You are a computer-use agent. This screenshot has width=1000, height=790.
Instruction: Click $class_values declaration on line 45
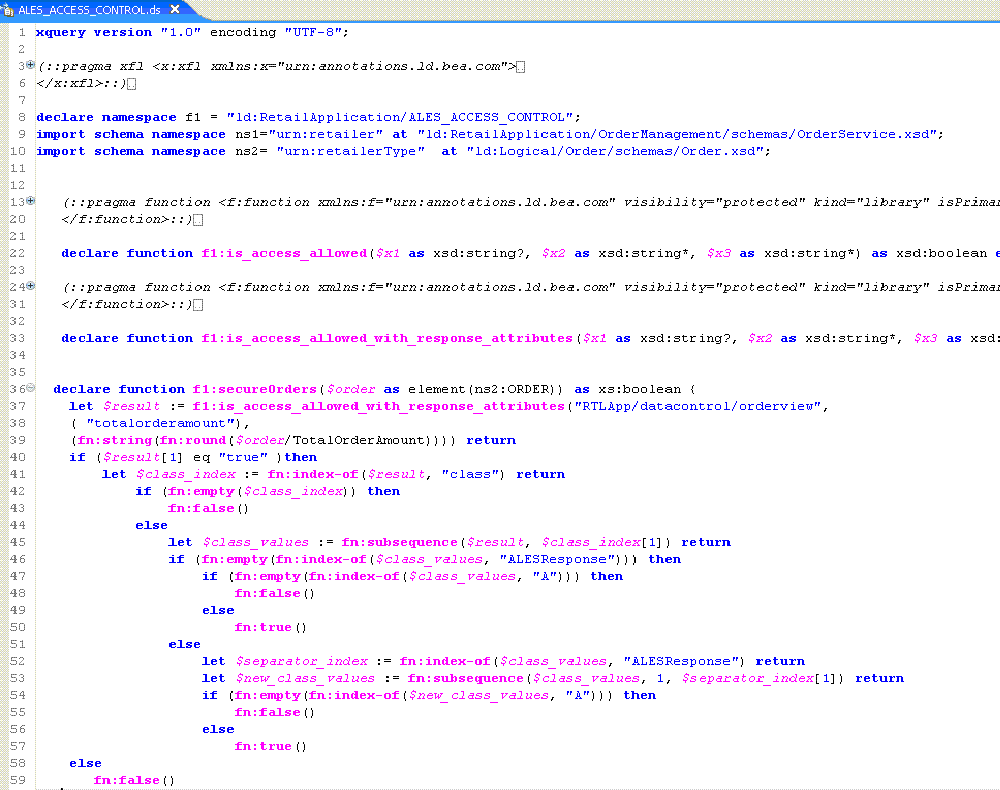coord(256,543)
